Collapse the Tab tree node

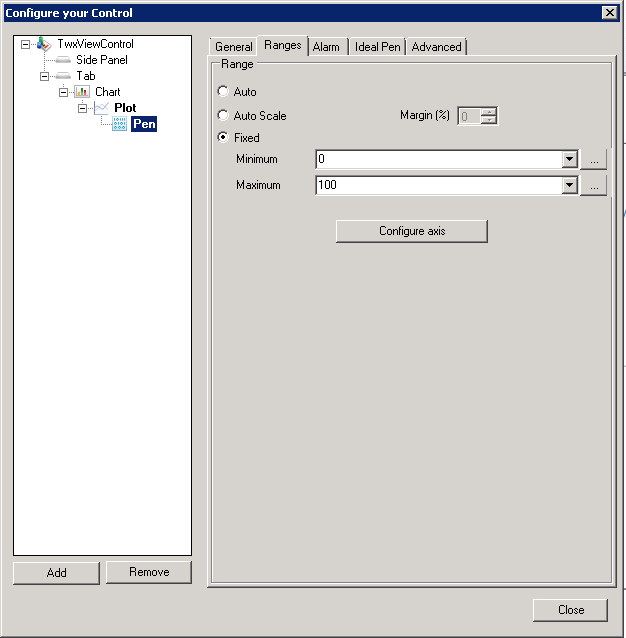[x=44, y=76]
